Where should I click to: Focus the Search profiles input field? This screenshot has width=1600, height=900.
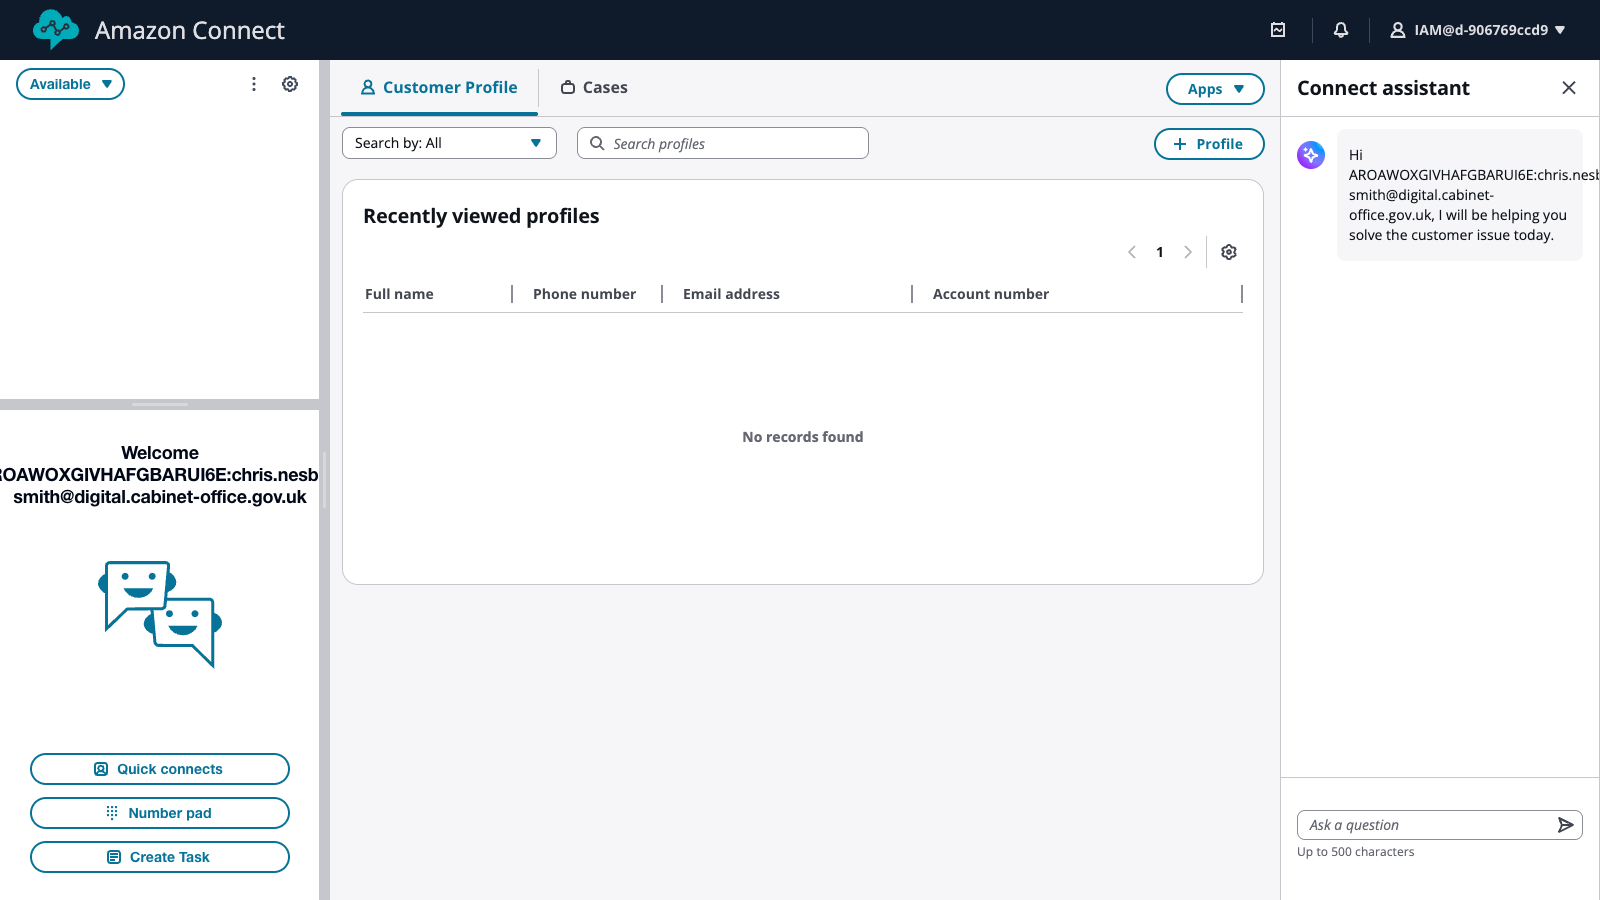point(723,143)
